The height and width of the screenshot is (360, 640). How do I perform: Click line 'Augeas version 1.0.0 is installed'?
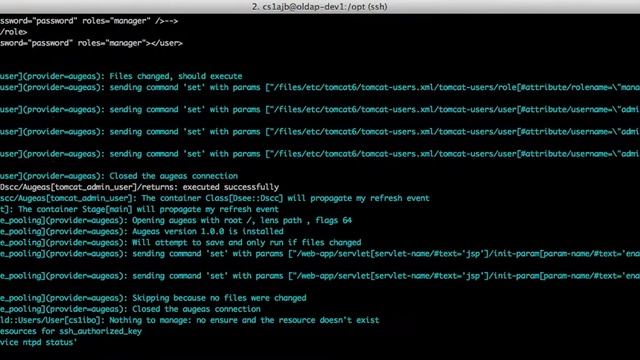207,231
